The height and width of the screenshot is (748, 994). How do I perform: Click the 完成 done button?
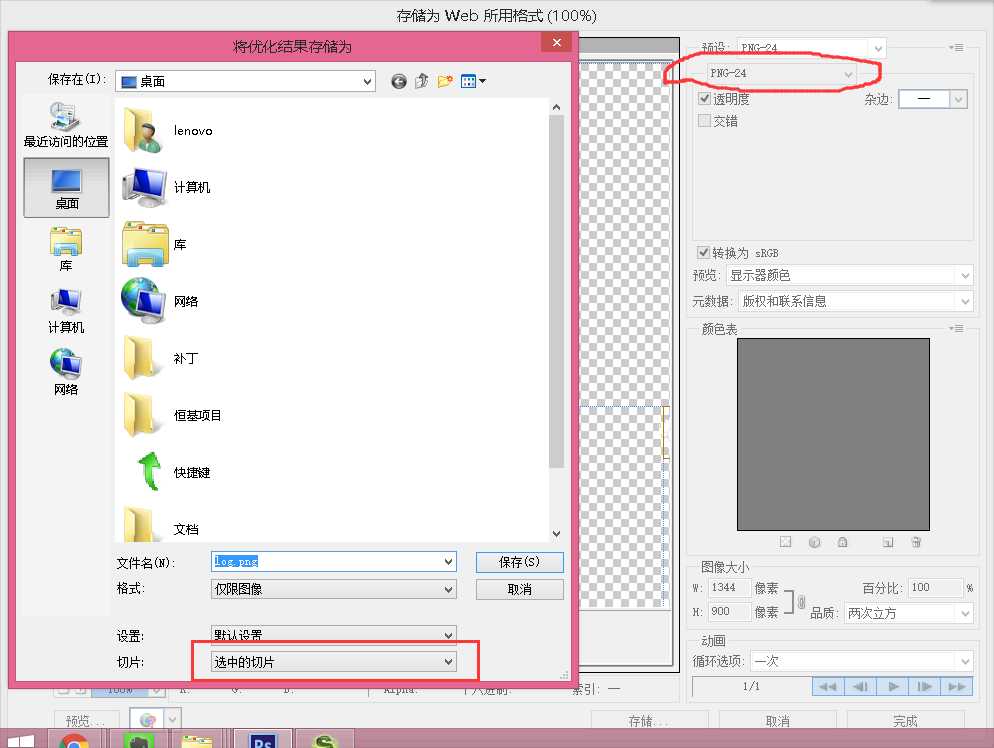905,721
